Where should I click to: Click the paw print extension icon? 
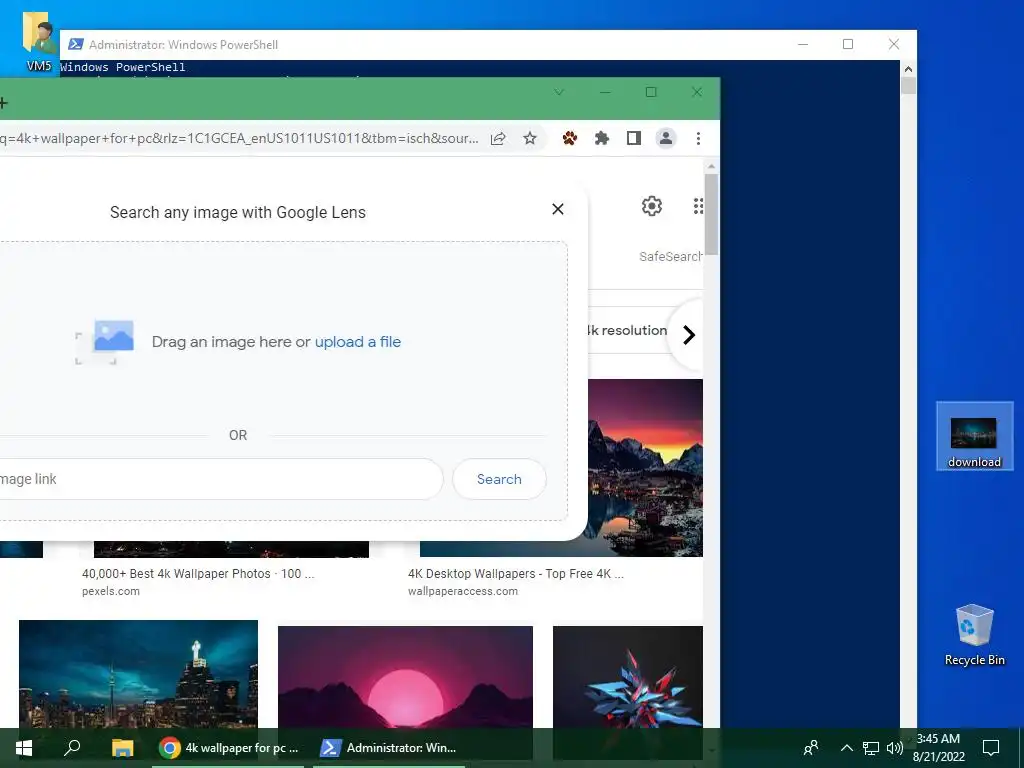[569, 138]
